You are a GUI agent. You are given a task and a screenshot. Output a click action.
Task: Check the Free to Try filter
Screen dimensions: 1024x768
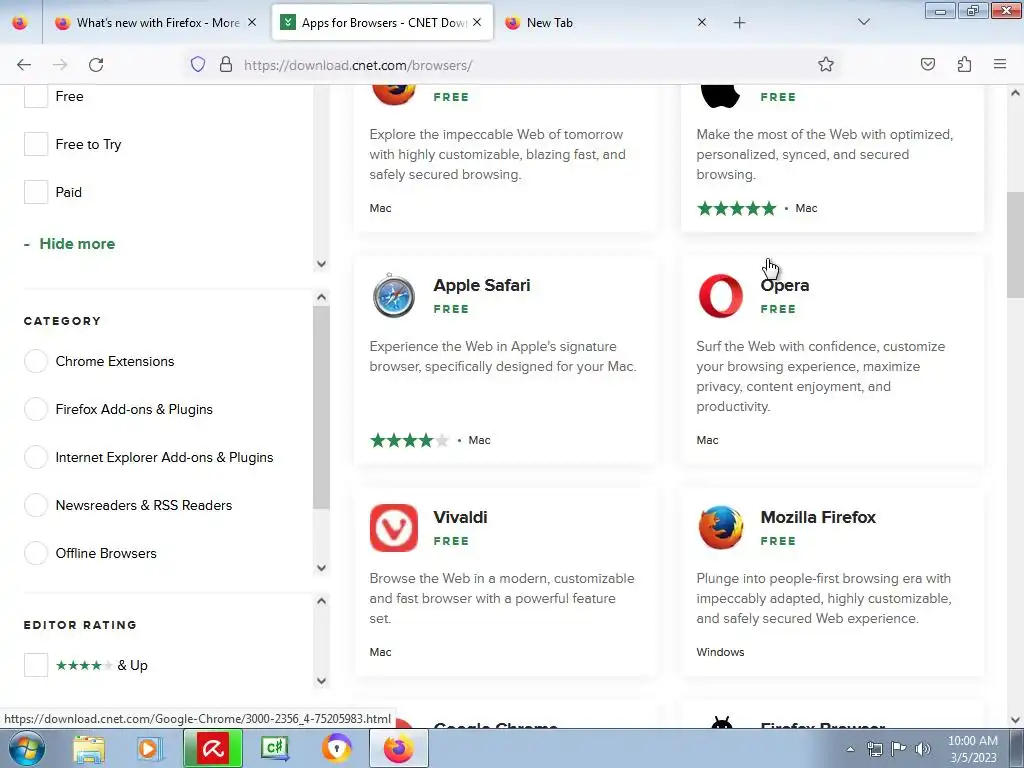(x=36, y=144)
